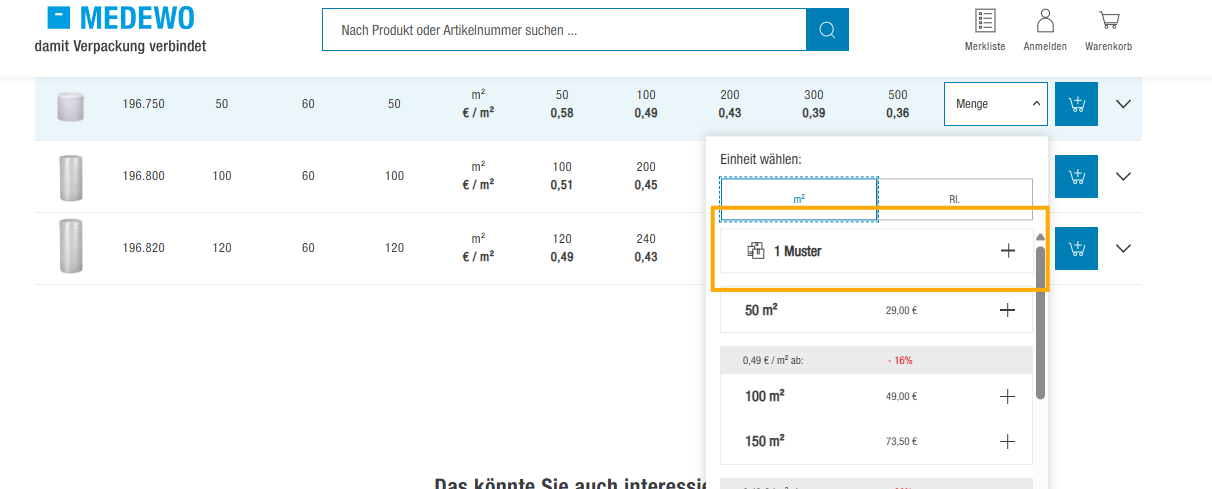Select the Rl. unit tab
1212x489 pixels.
point(955,199)
